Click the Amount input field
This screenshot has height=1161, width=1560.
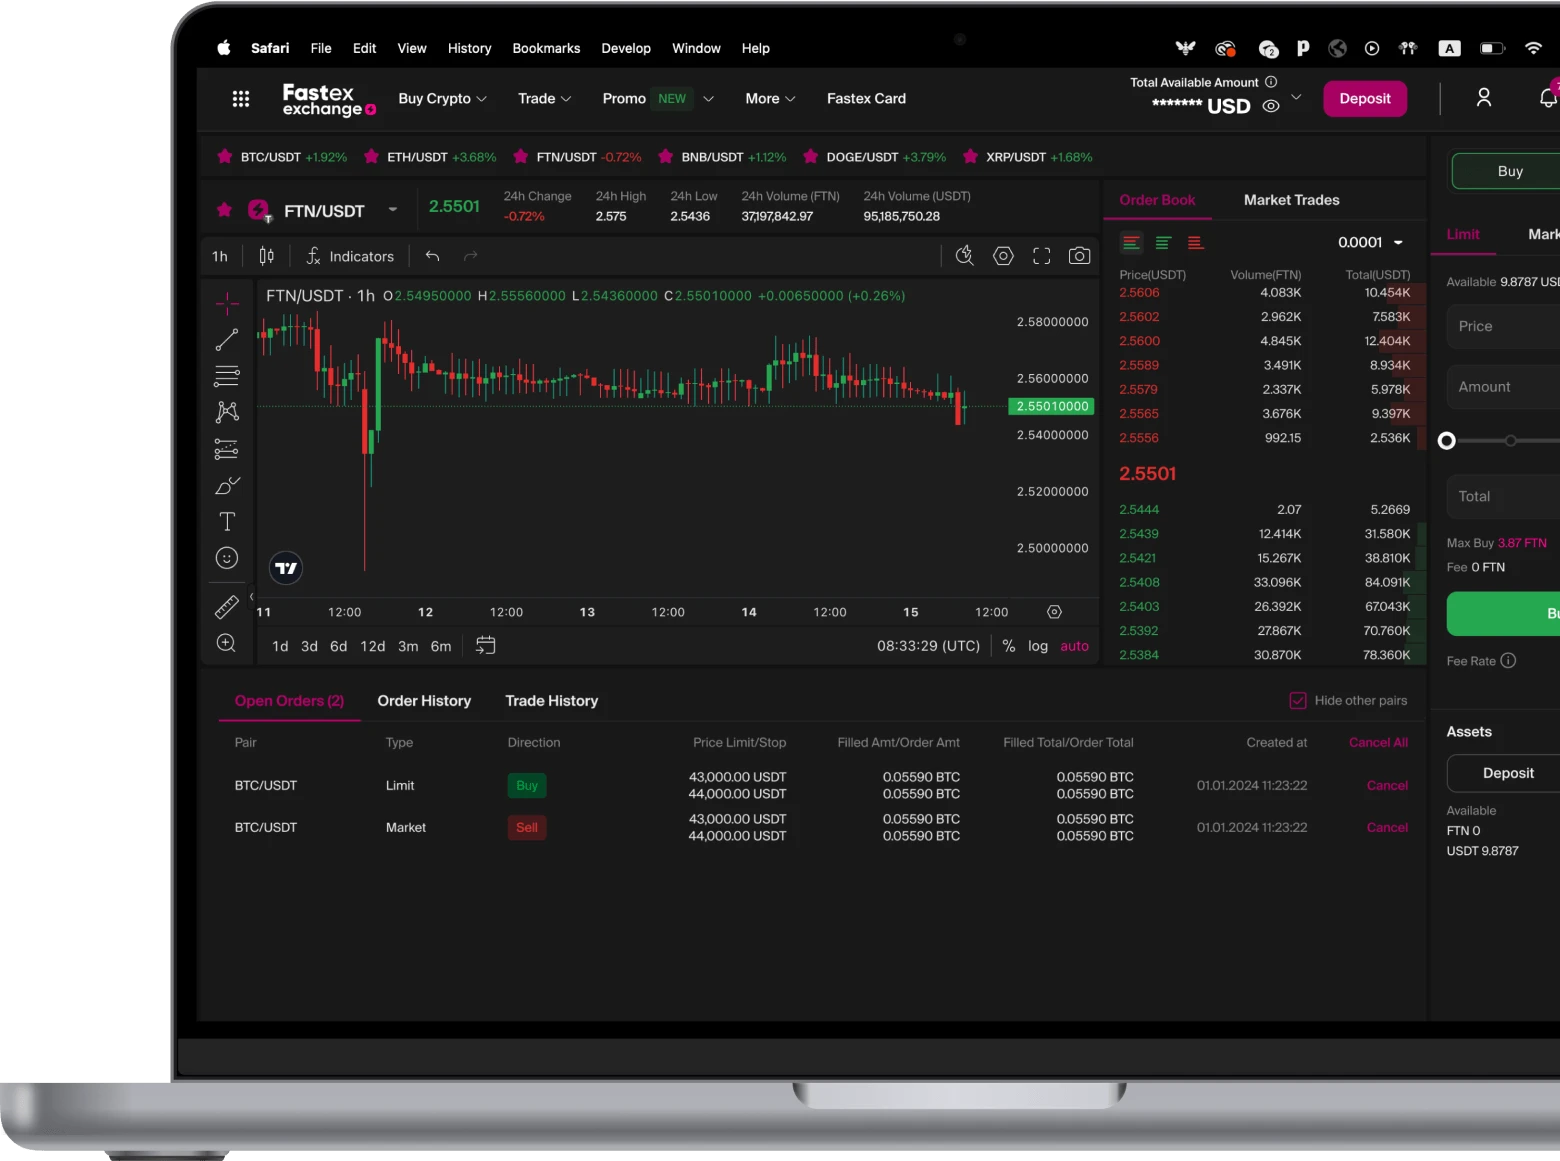click(1504, 387)
